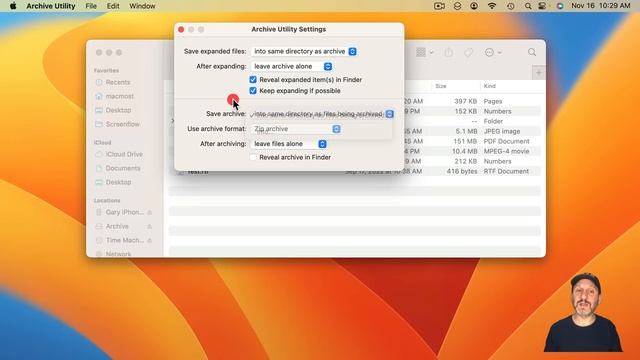
Task: Open Control Center in menu bar
Action: tap(542, 6)
